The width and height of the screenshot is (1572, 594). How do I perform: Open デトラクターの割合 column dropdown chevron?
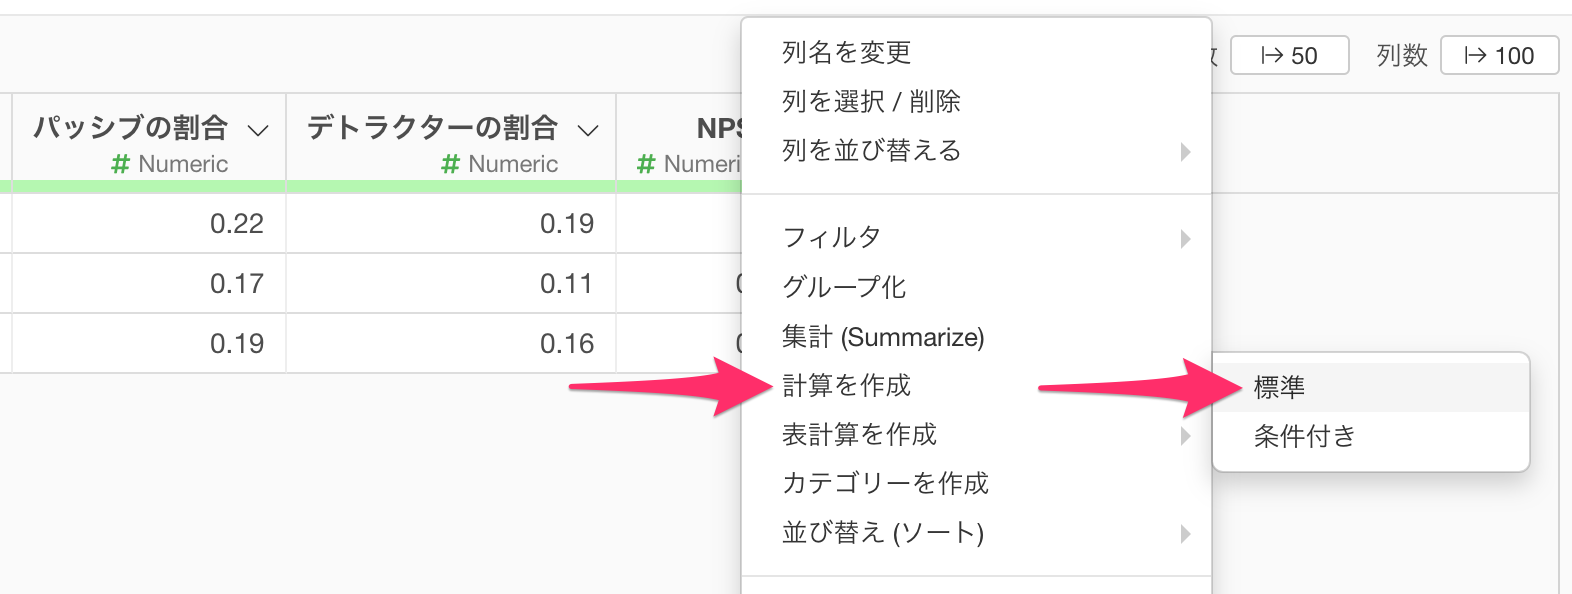click(588, 130)
